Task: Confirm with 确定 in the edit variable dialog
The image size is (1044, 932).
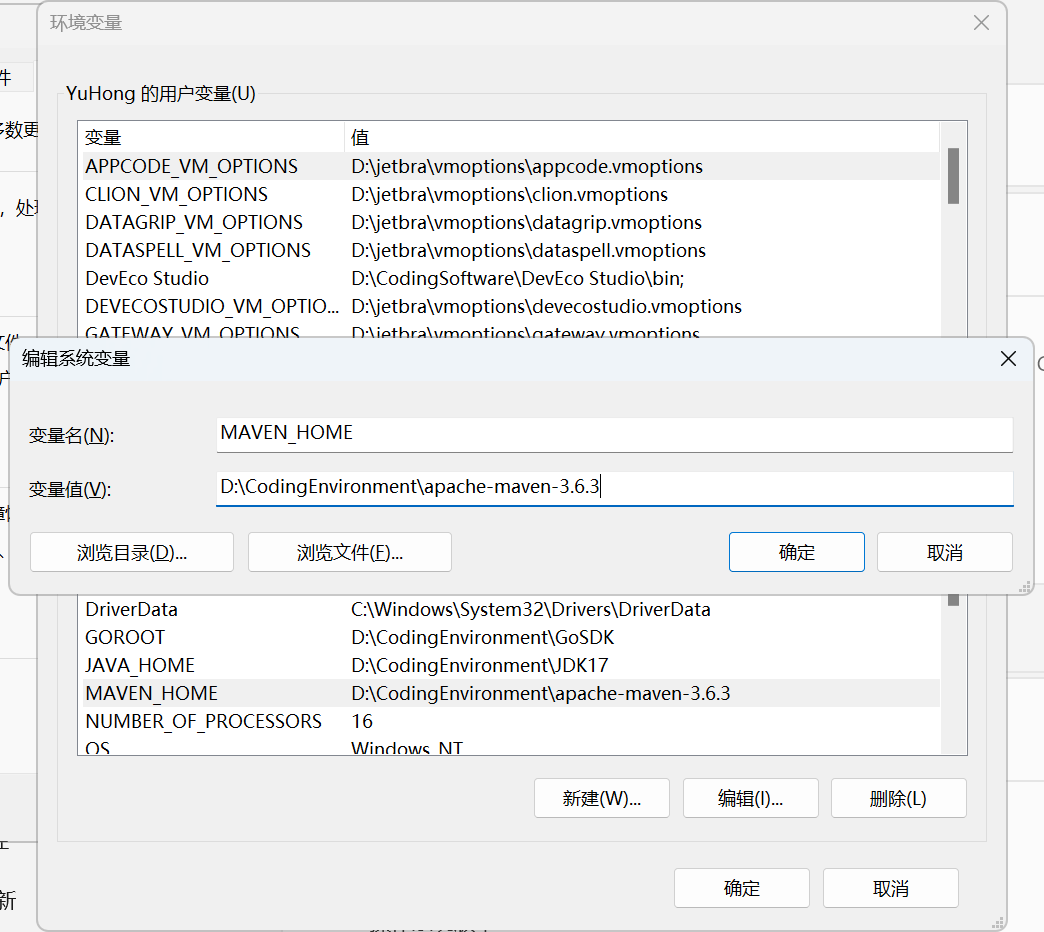Action: coord(796,552)
